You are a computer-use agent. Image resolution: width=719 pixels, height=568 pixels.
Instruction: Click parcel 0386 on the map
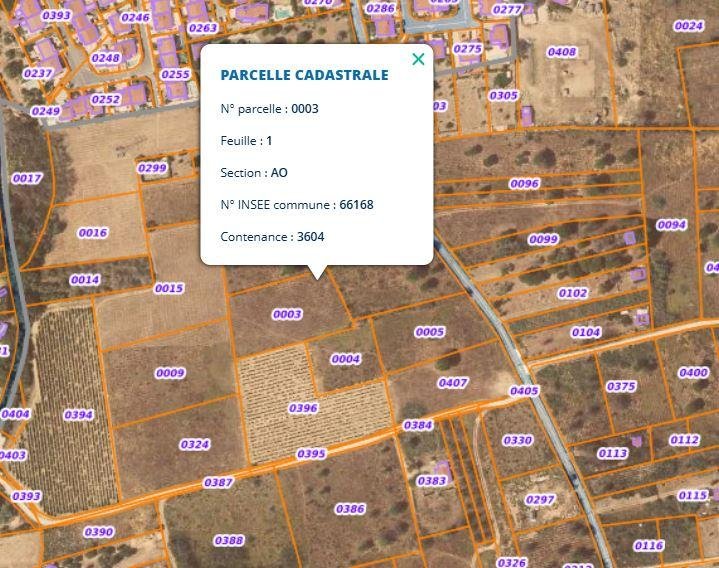pyautogui.click(x=350, y=509)
